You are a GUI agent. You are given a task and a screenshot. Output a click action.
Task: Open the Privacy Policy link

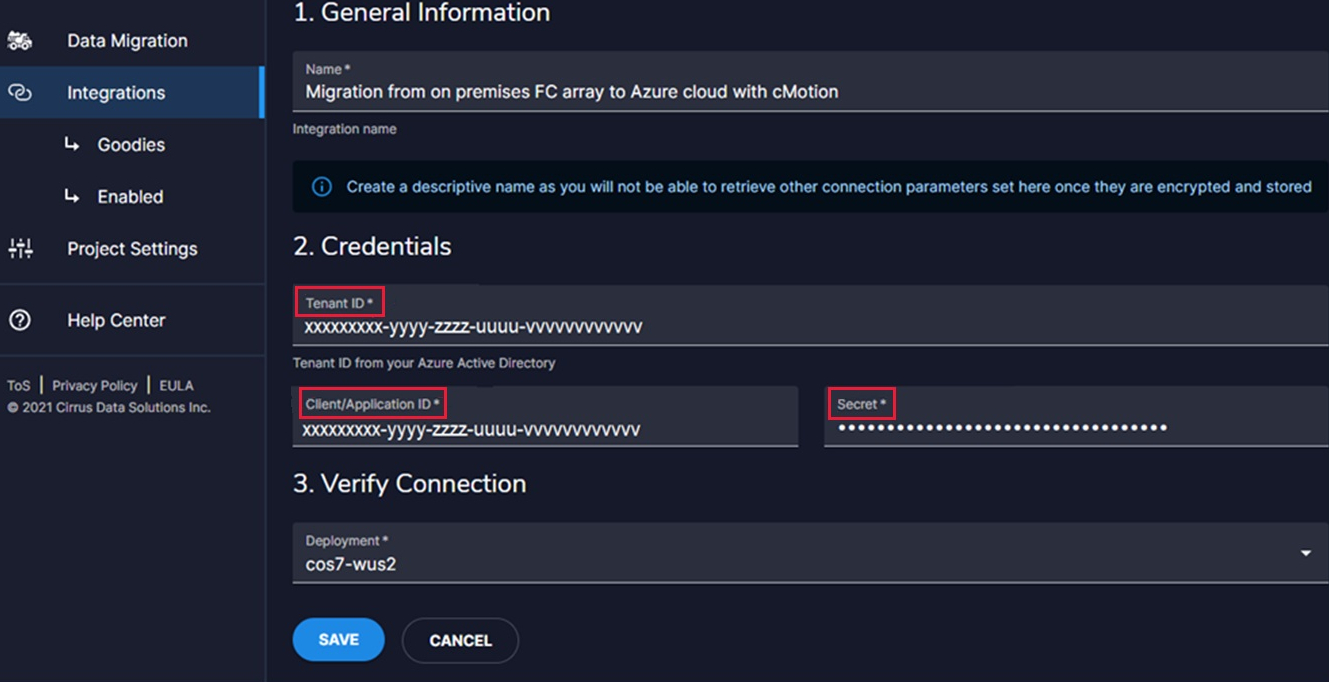[95, 386]
